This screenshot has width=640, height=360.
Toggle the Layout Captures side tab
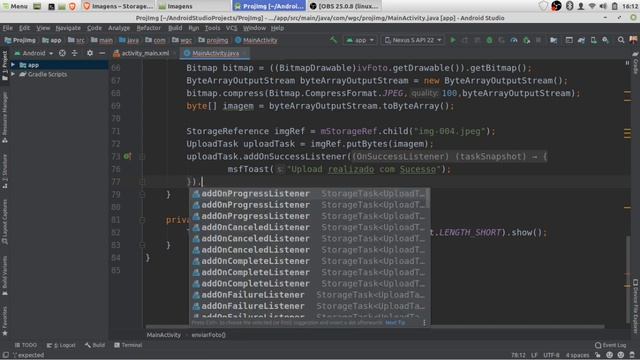tap(5, 223)
